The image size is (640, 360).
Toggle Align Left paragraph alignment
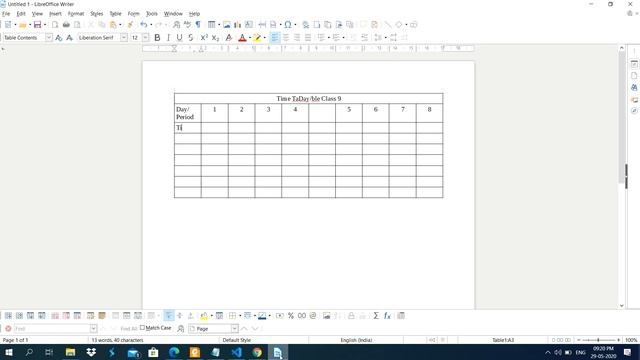(x=275, y=38)
